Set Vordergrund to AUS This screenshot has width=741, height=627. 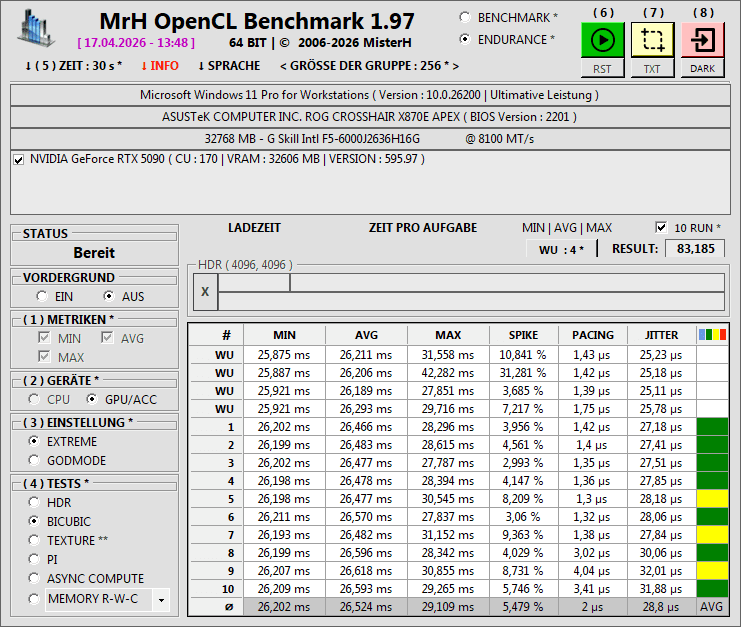pos(109,296)
